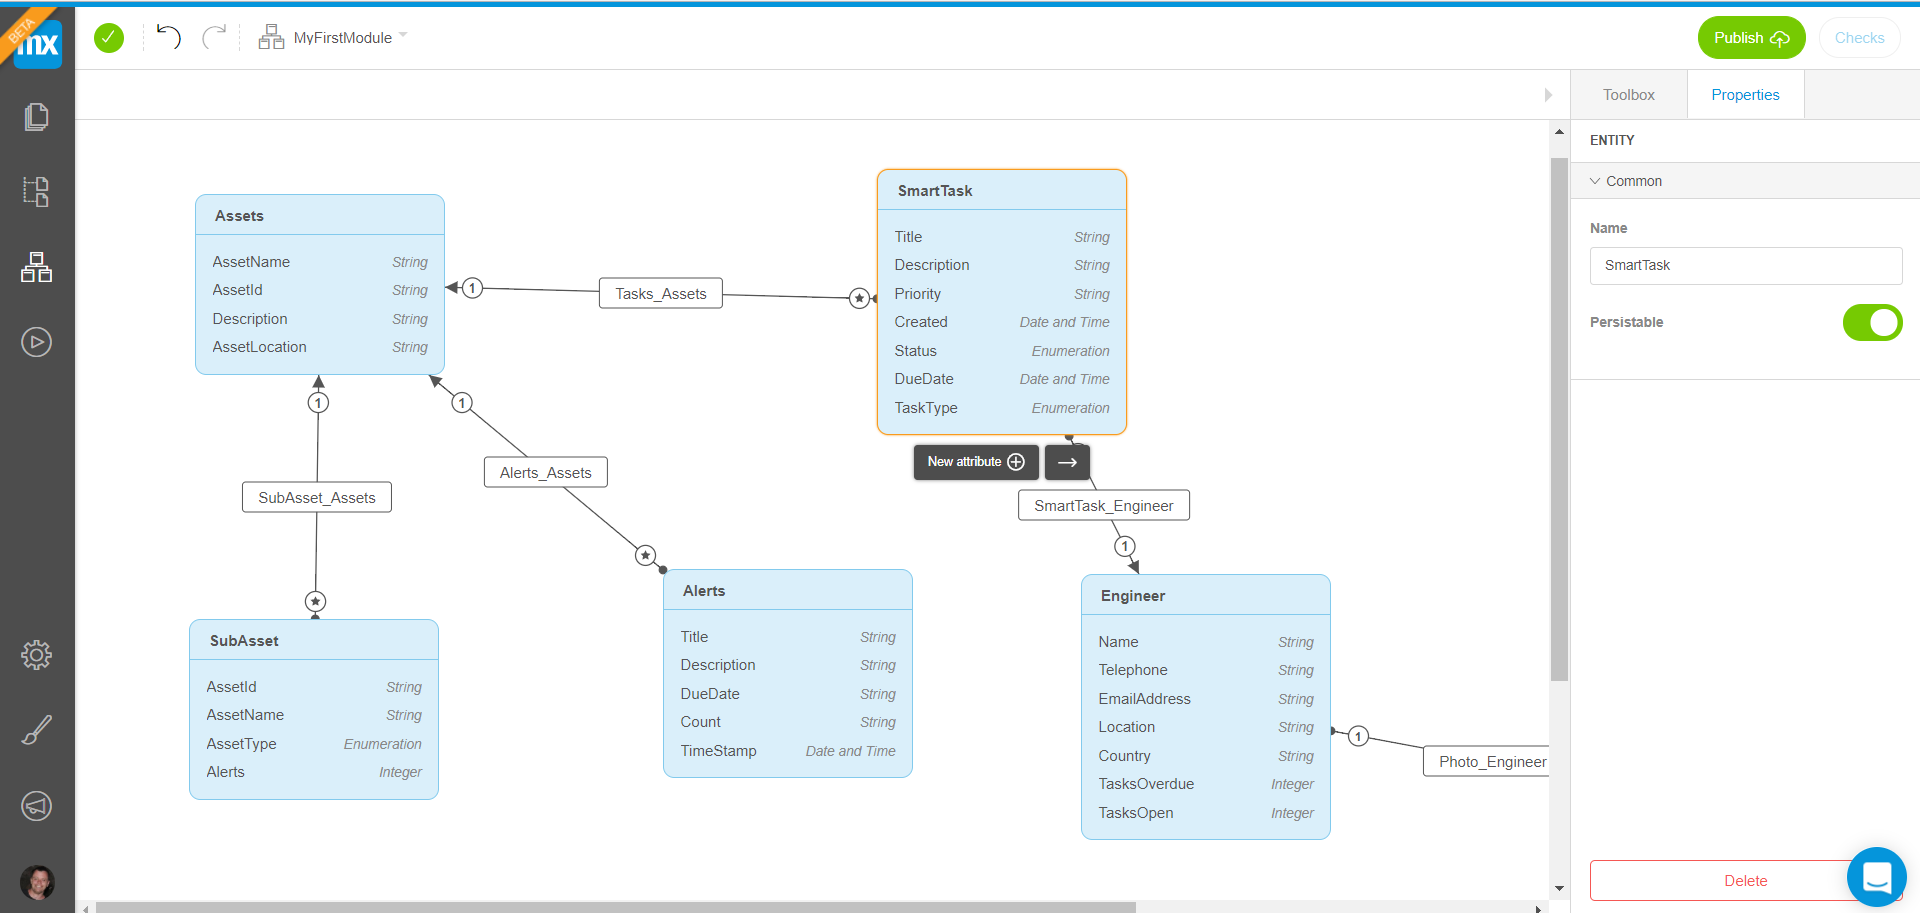Click the Publish button
This screenshot has width=1920, height=913.
[1750, 37]
